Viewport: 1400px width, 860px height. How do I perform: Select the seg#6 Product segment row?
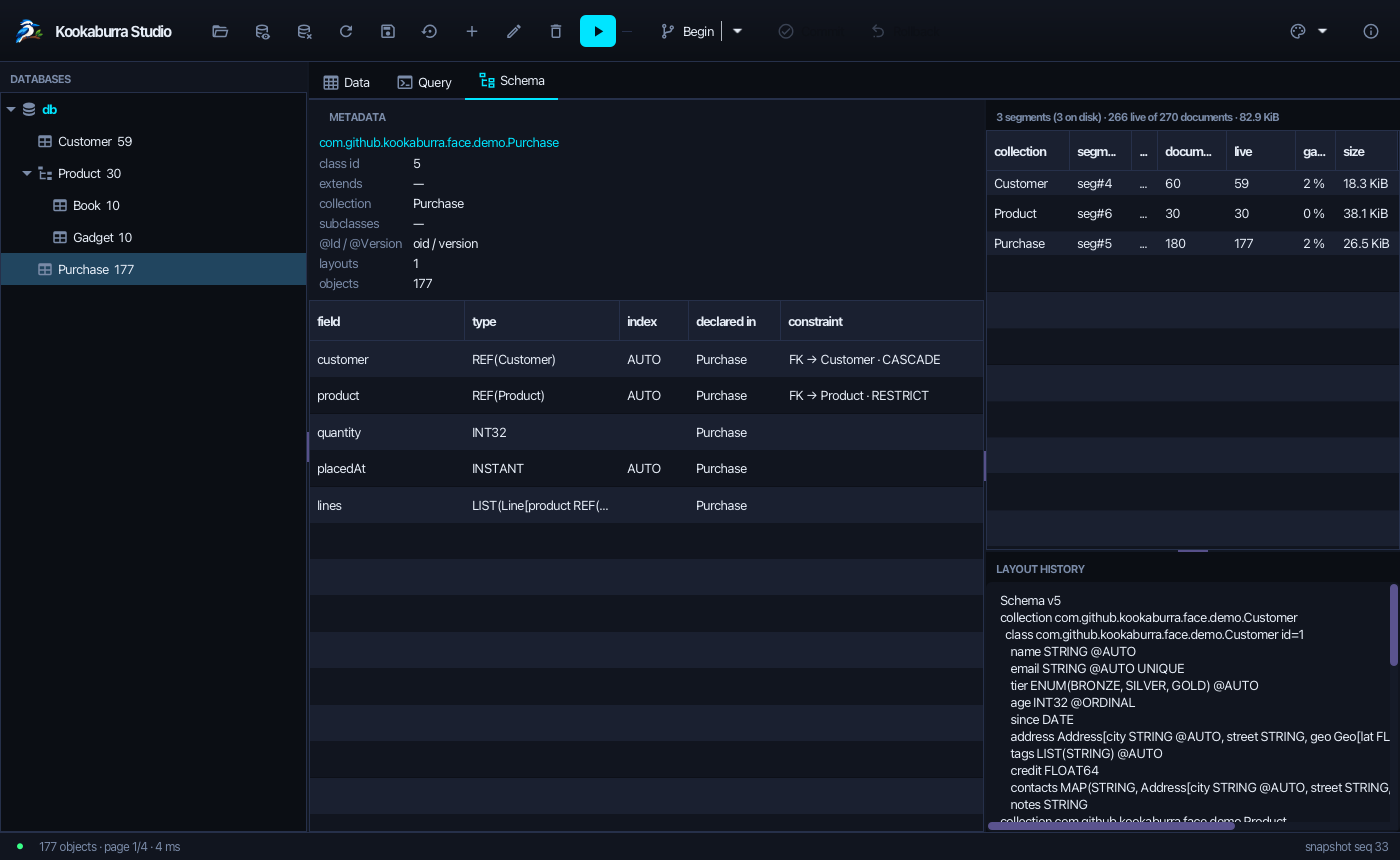[1192, 214]
